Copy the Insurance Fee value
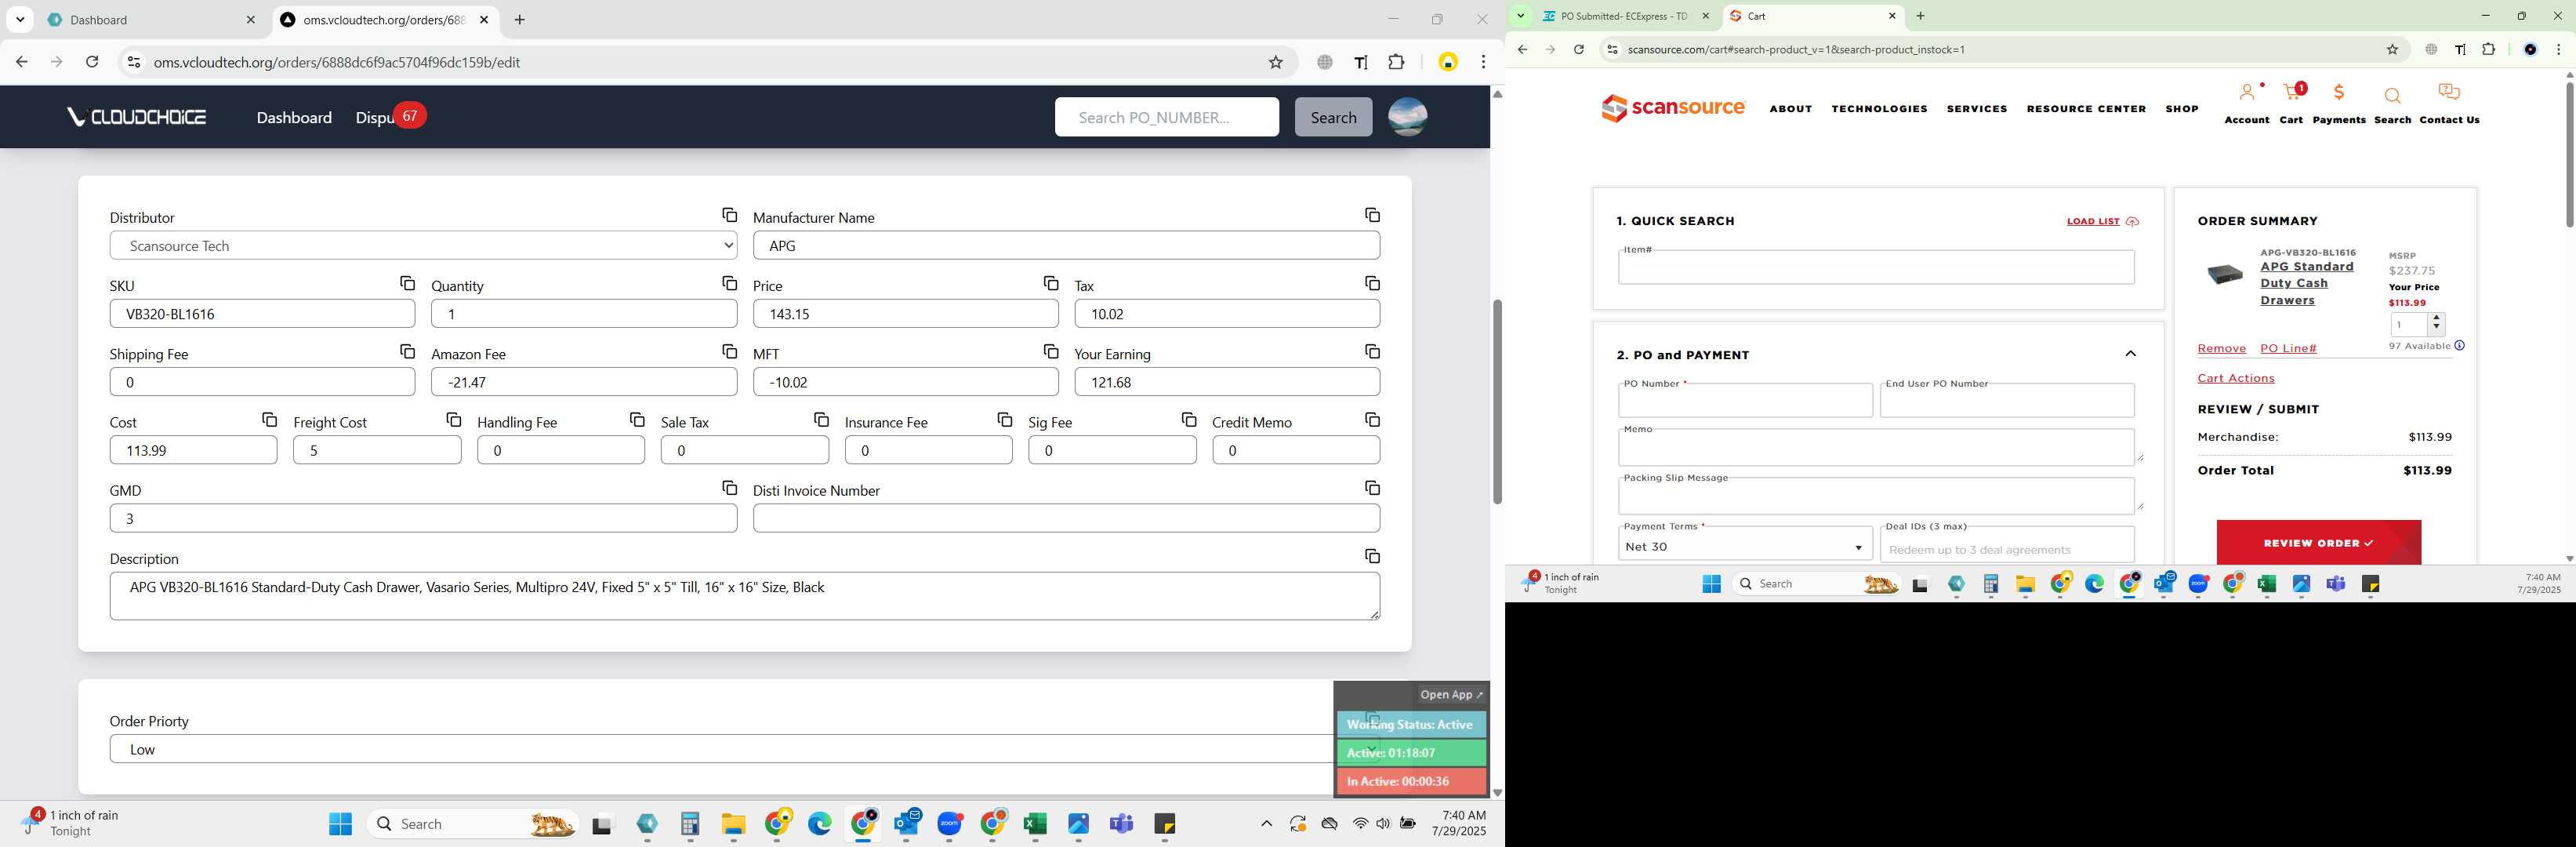 point(1004,420)
